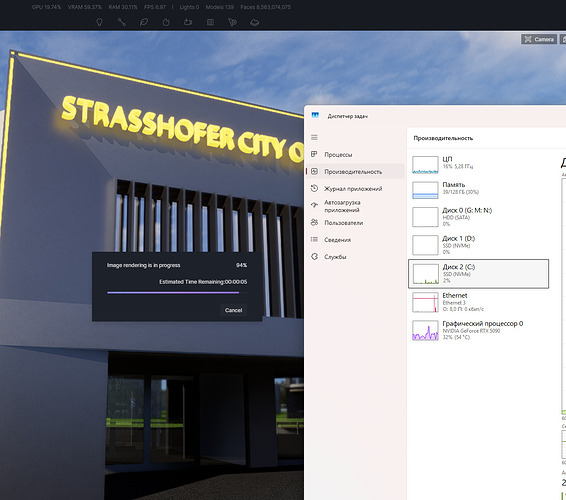
Task: Open the terrain tool icon
Action: pyautogui.click(x=254, y=22)
